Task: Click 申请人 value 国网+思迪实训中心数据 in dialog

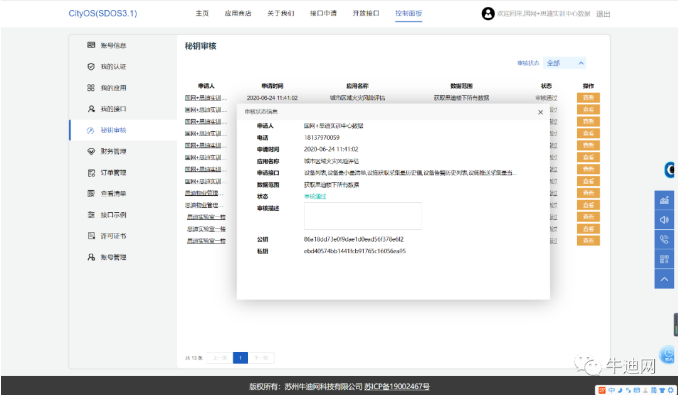Action: point(333,126)
